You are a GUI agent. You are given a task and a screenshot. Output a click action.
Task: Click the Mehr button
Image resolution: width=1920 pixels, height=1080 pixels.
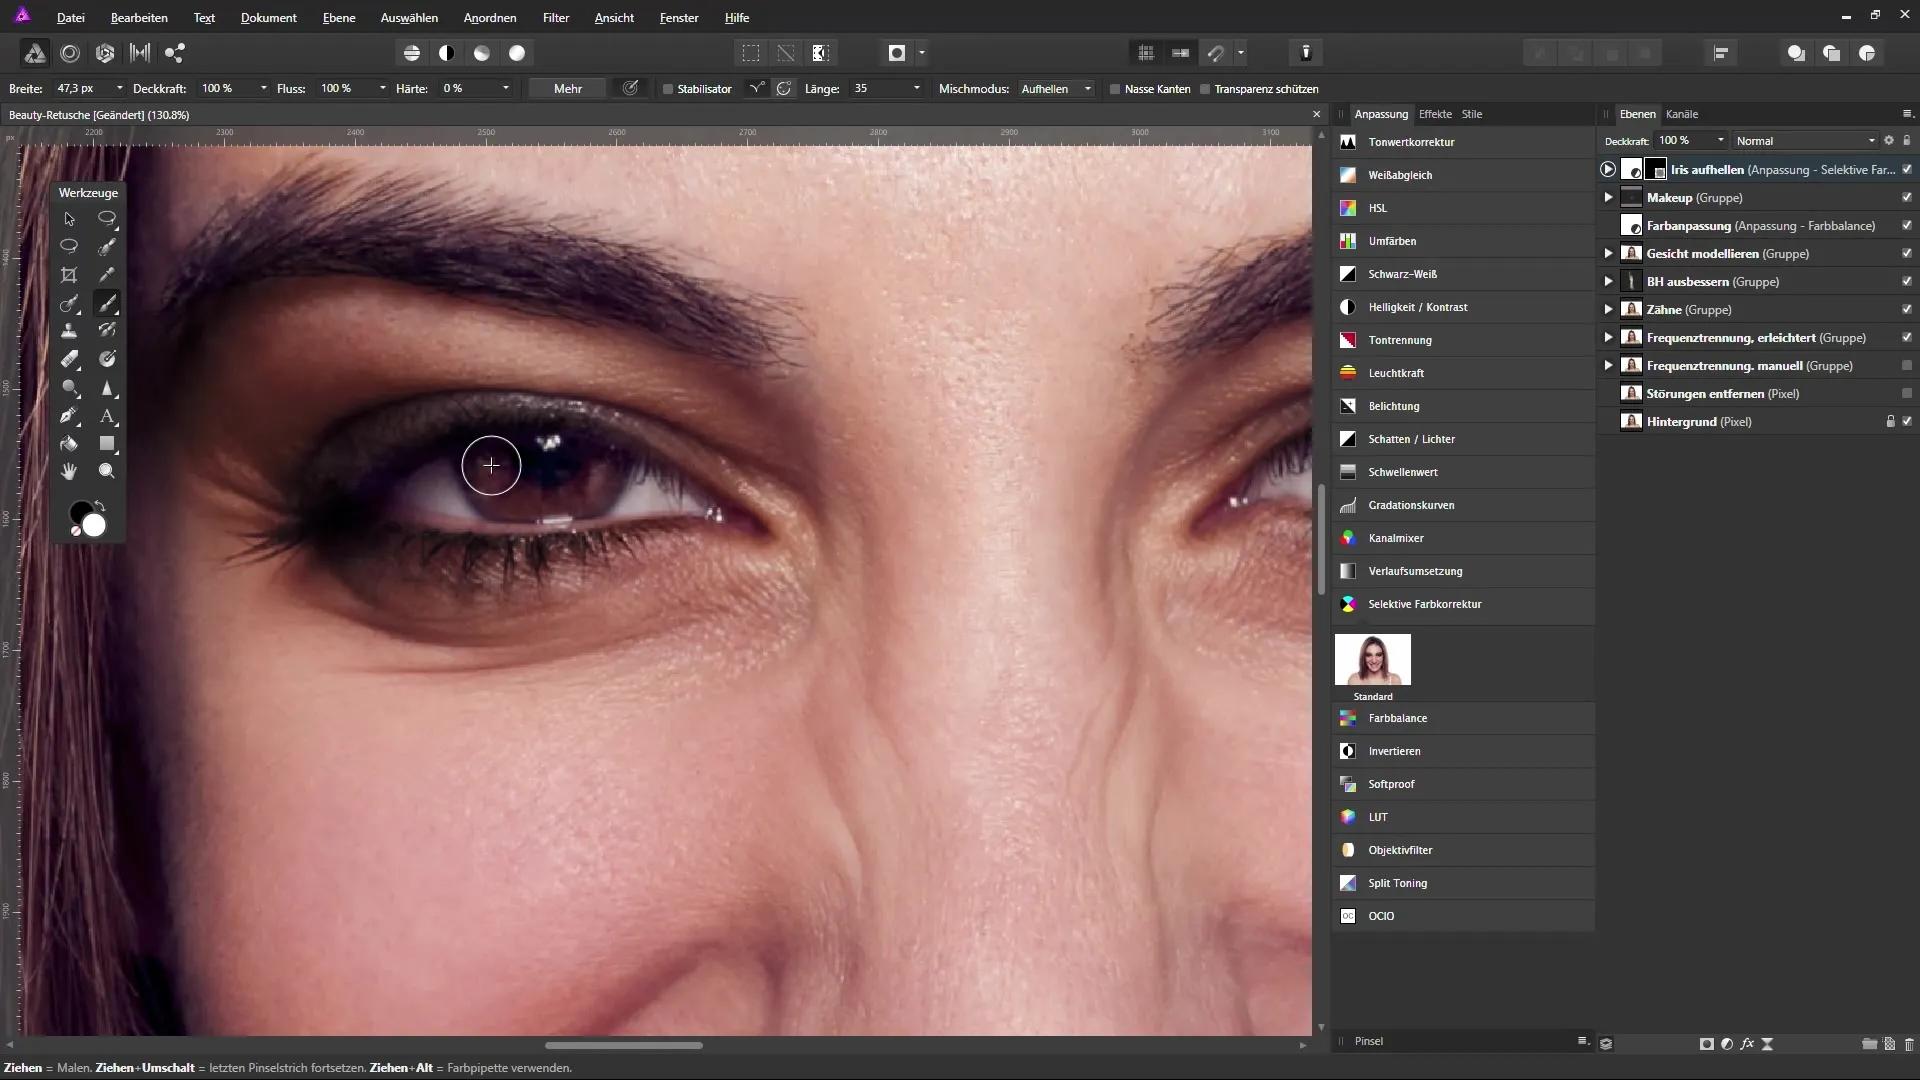coord(568,89)
